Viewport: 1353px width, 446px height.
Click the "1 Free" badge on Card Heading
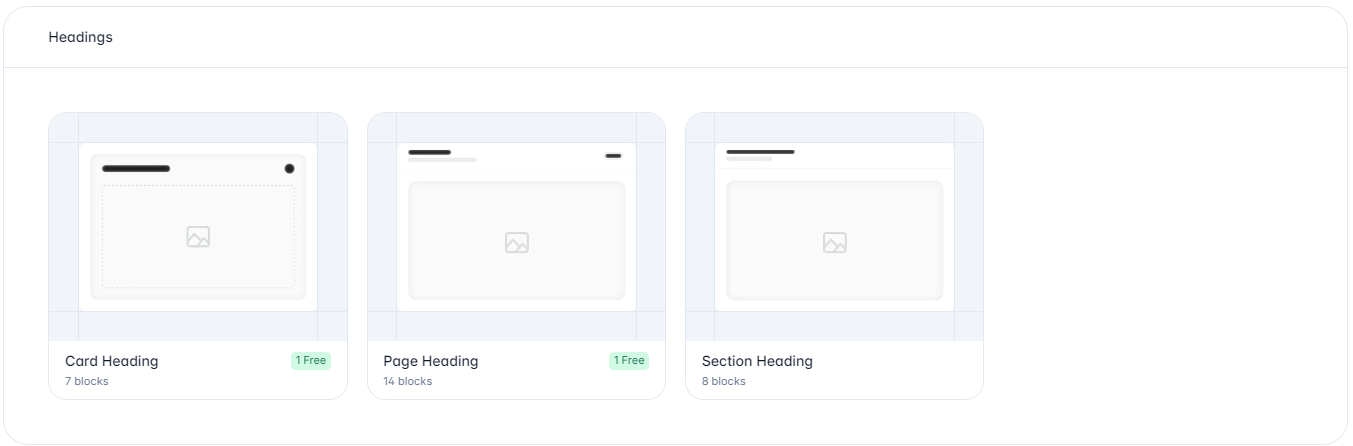310,361
